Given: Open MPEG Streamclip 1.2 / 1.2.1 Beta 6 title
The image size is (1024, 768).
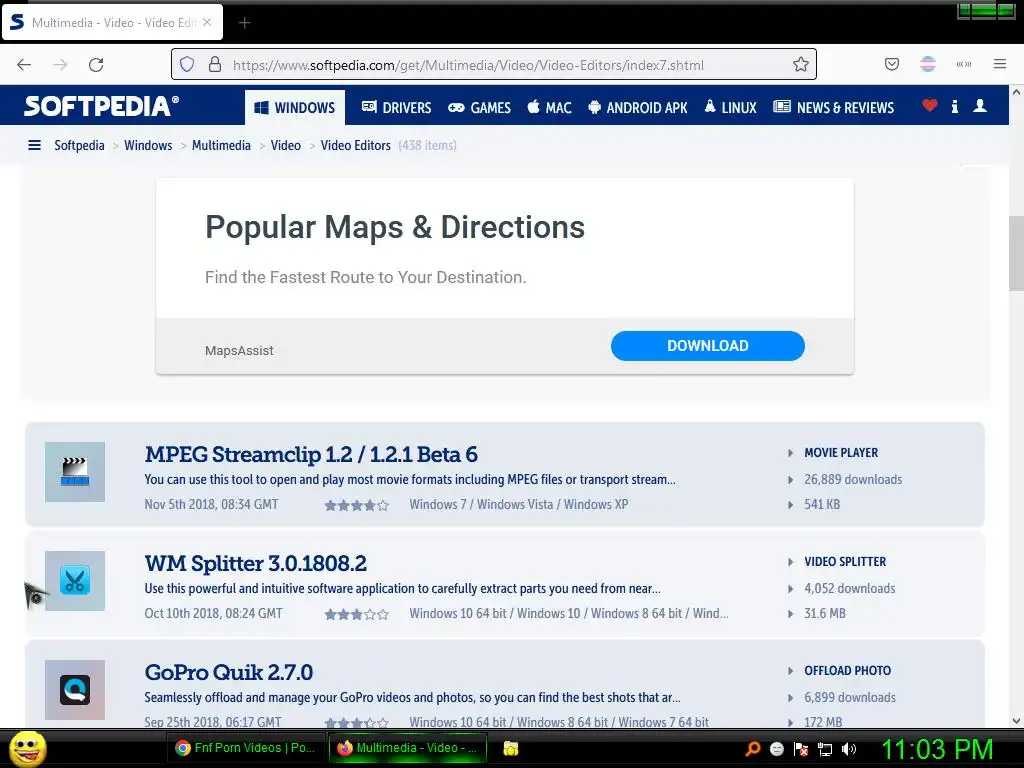Looking at the screenshot, I should pos(311,454).
